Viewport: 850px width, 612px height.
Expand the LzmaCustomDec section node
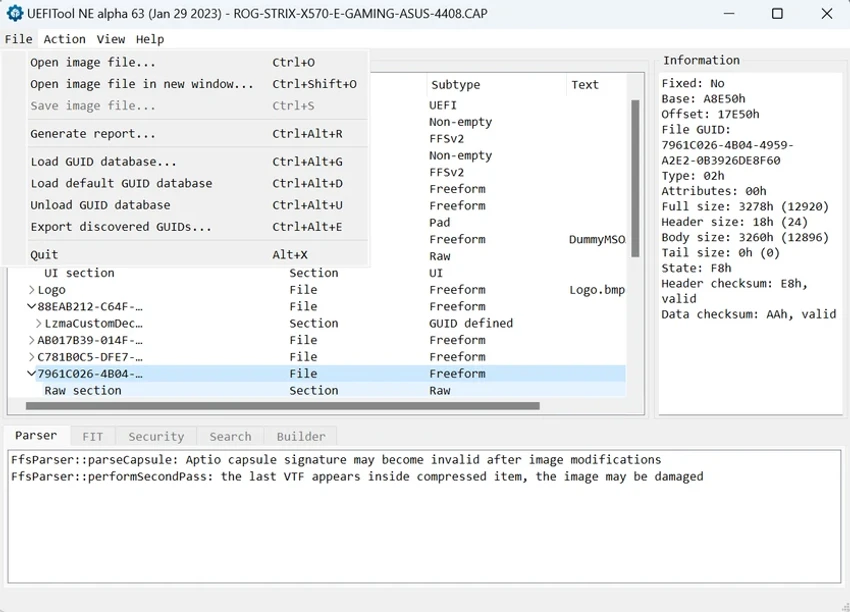tap(38, 324)
